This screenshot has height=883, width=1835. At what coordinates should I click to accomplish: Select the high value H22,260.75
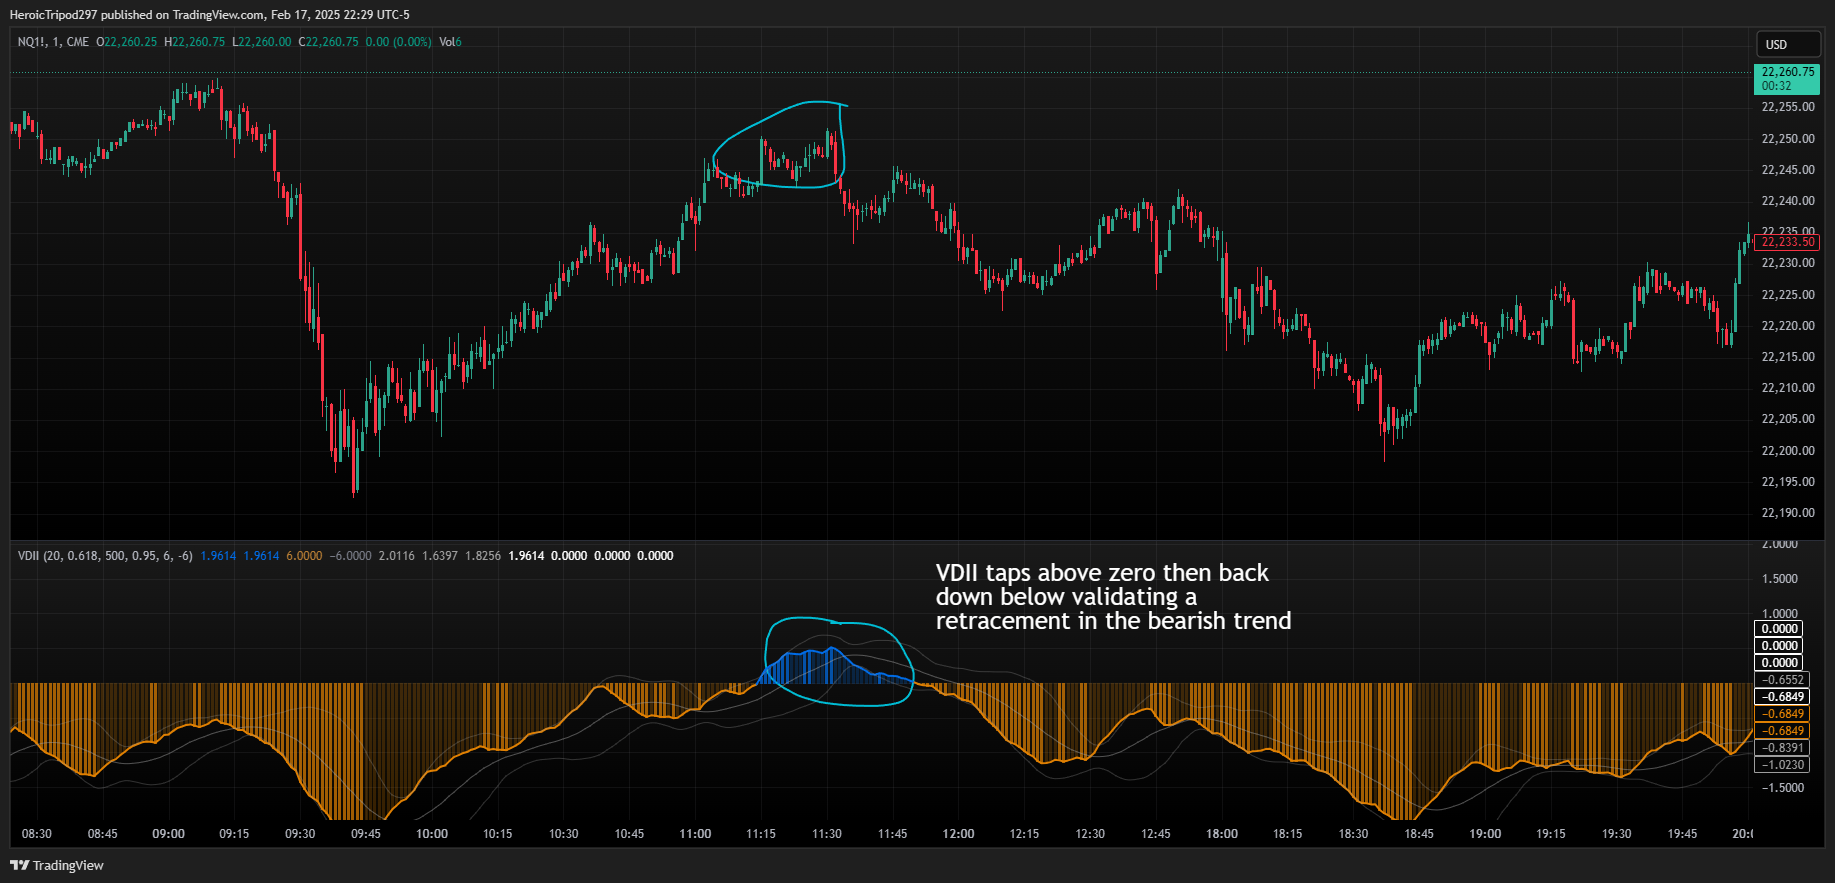tap(195, 42)
